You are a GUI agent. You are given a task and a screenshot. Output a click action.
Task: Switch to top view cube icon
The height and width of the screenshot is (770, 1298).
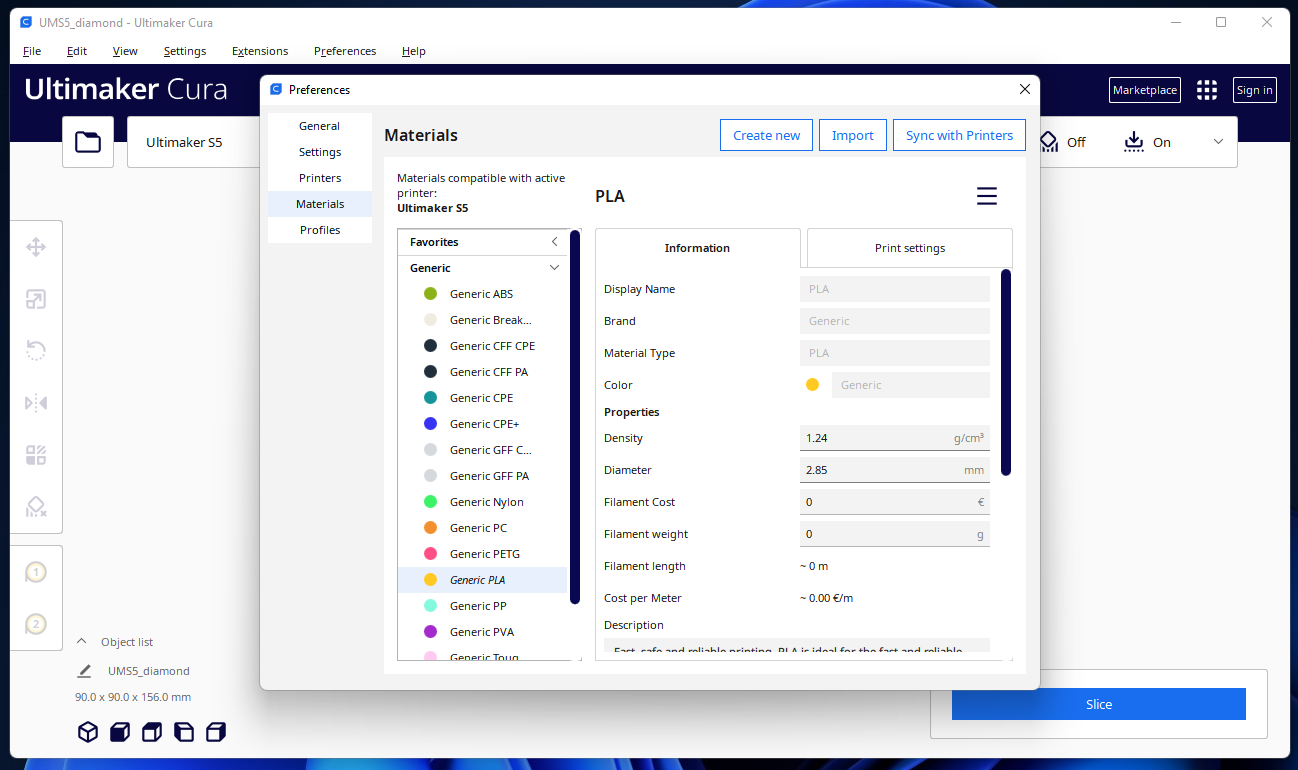pyautogui.click(x=152, y=732)
